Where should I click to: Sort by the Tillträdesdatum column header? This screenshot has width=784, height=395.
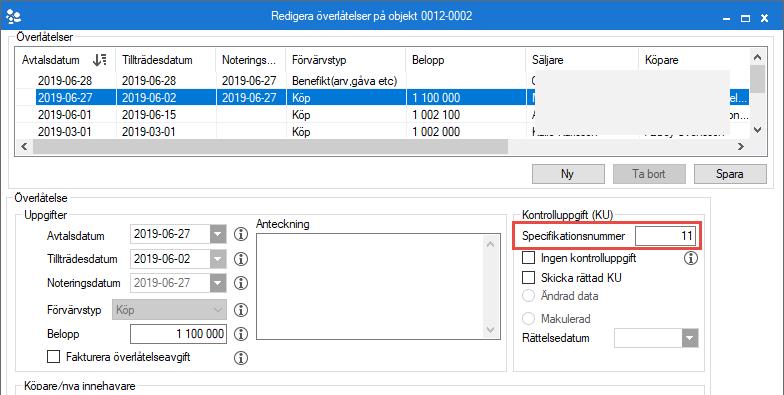166,60
